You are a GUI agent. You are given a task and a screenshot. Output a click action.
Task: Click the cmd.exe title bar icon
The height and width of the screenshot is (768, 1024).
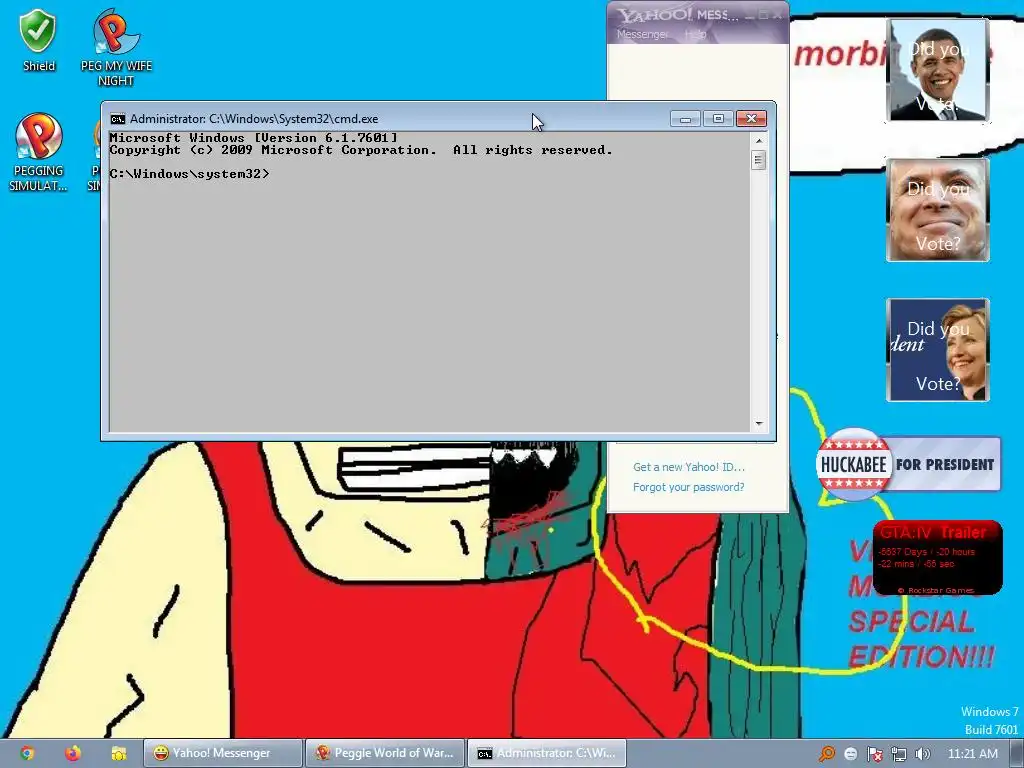[118, 119]
